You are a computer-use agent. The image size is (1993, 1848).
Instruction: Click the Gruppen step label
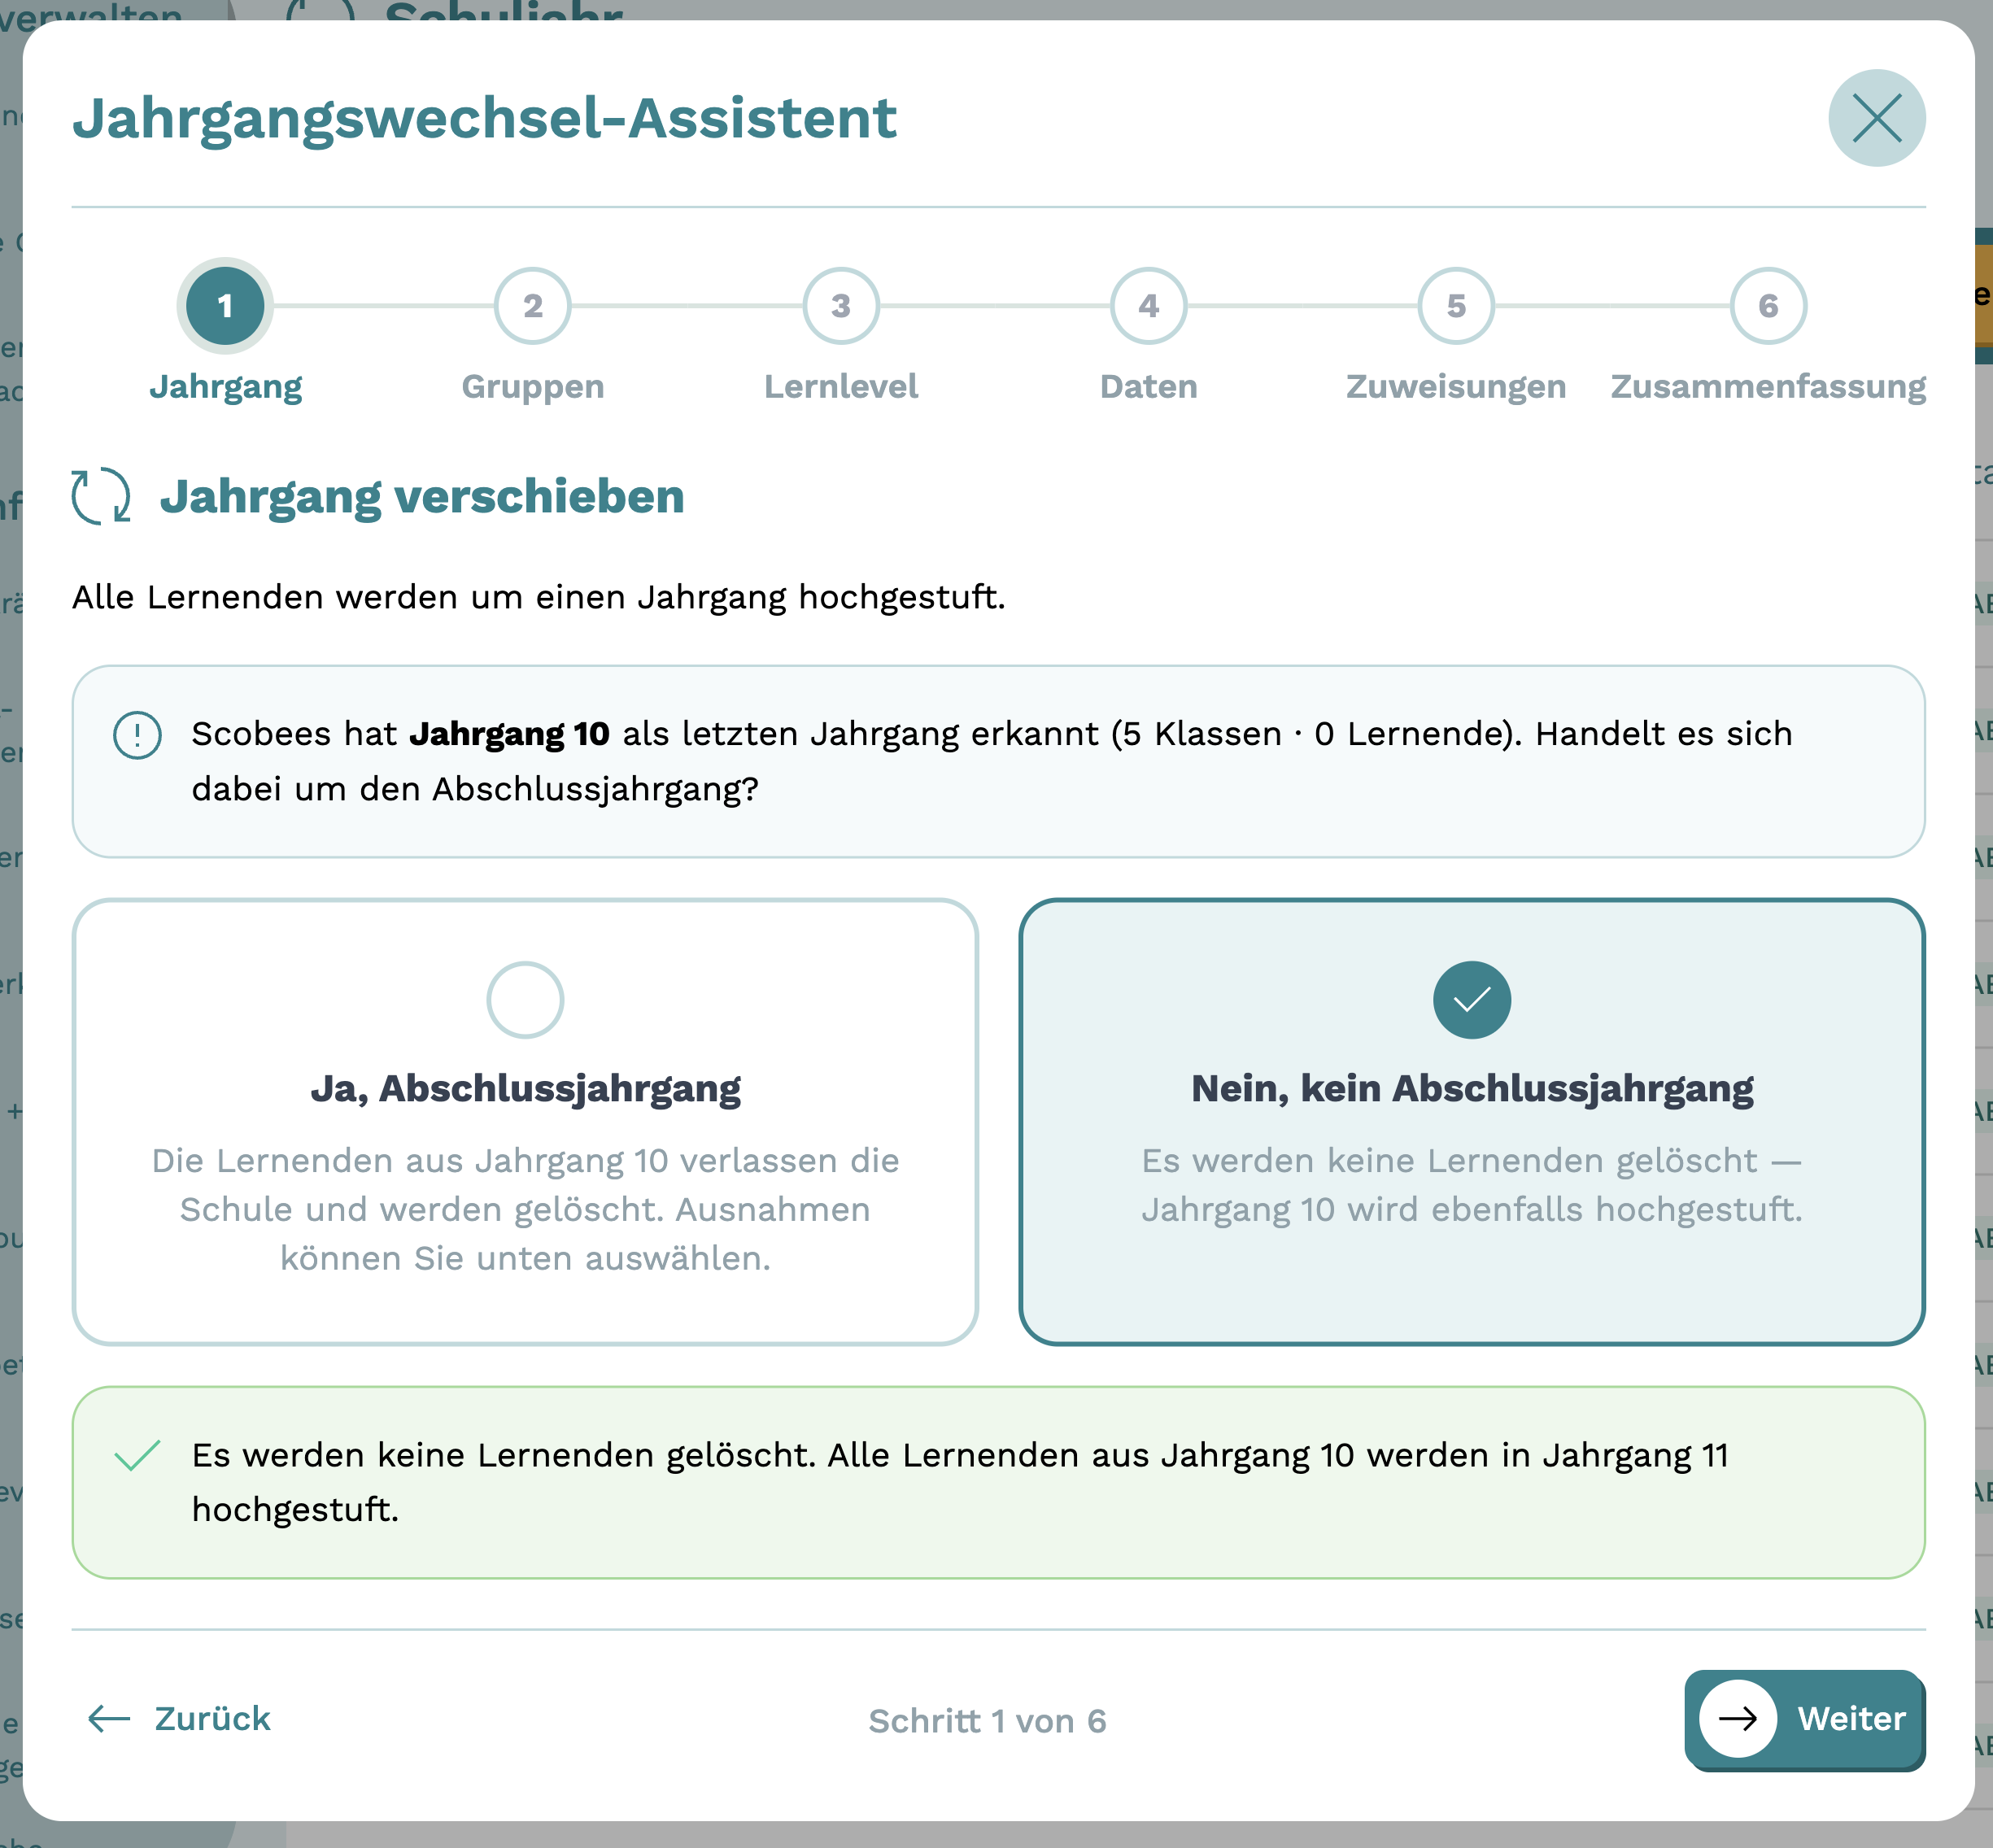pyautogui.click(x=533, y=387)
